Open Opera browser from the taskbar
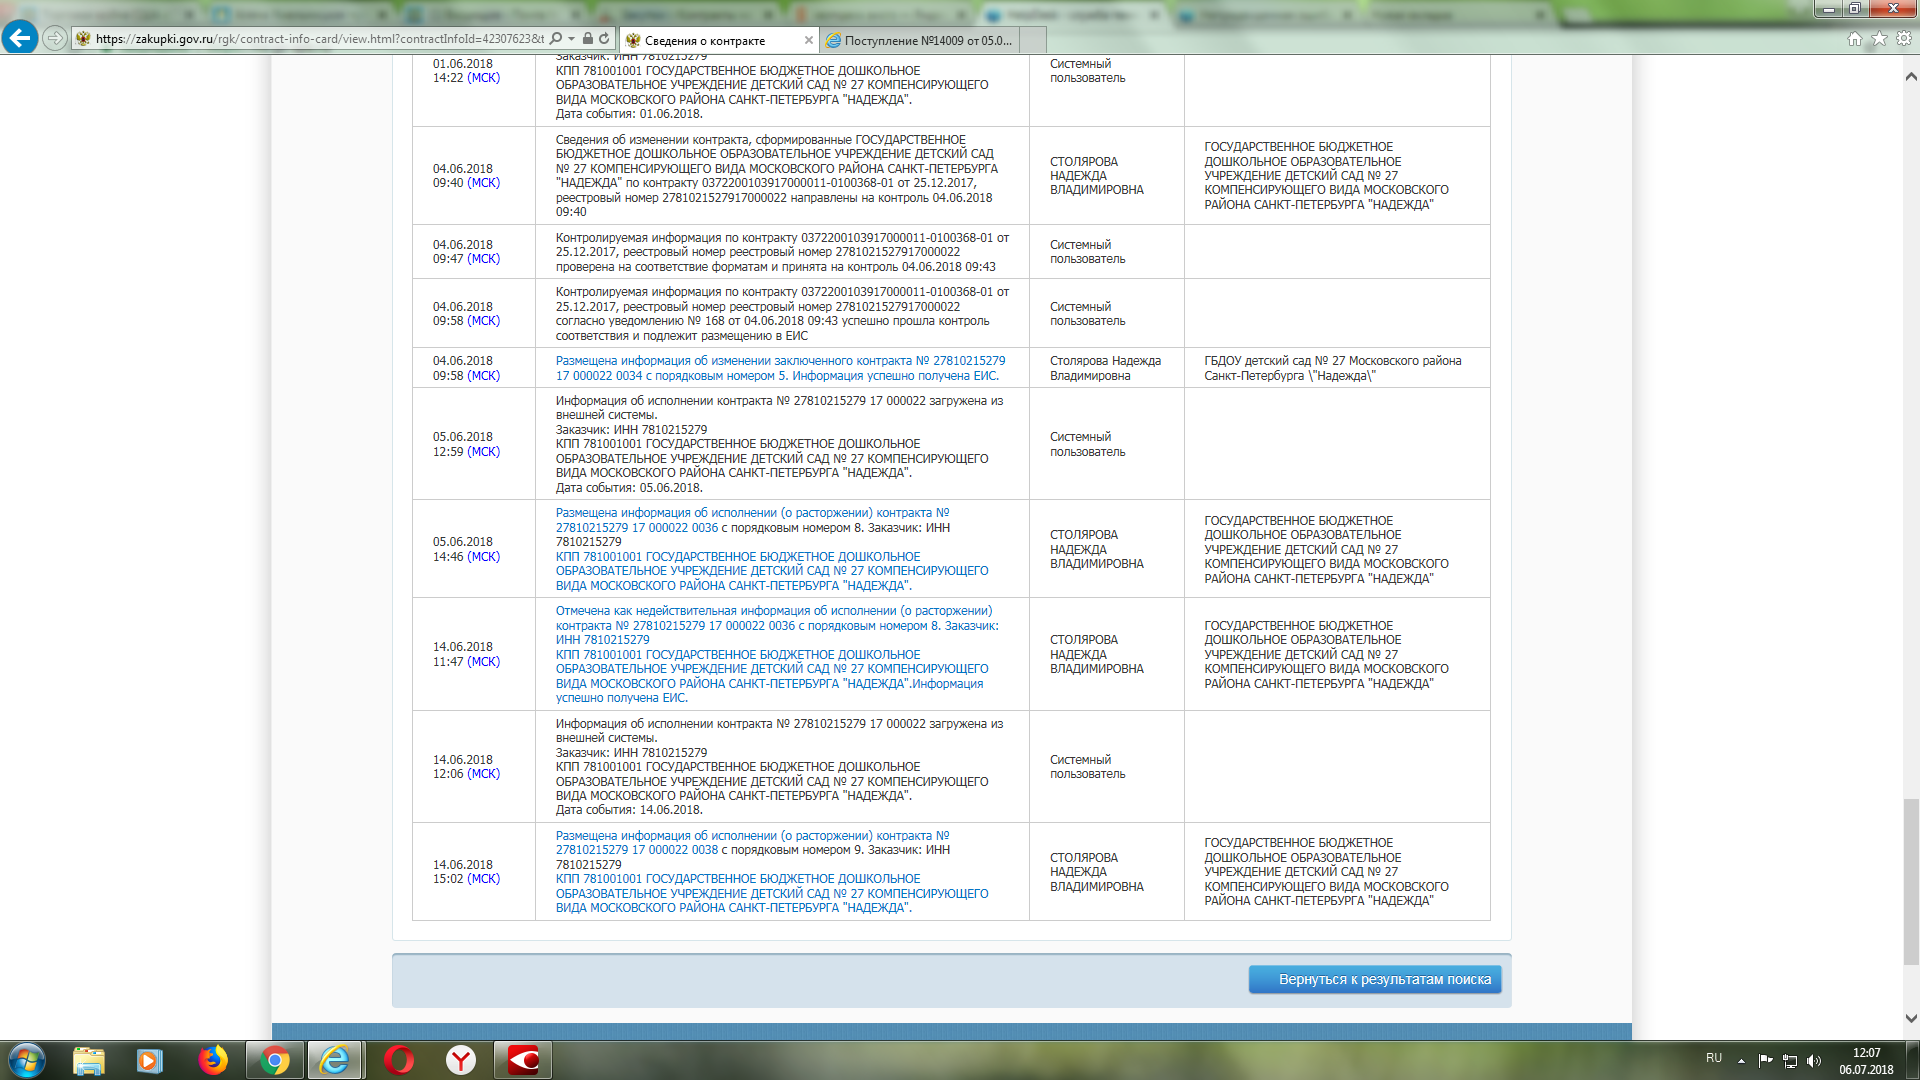 pyautogui.click(x=398, y=1060)
